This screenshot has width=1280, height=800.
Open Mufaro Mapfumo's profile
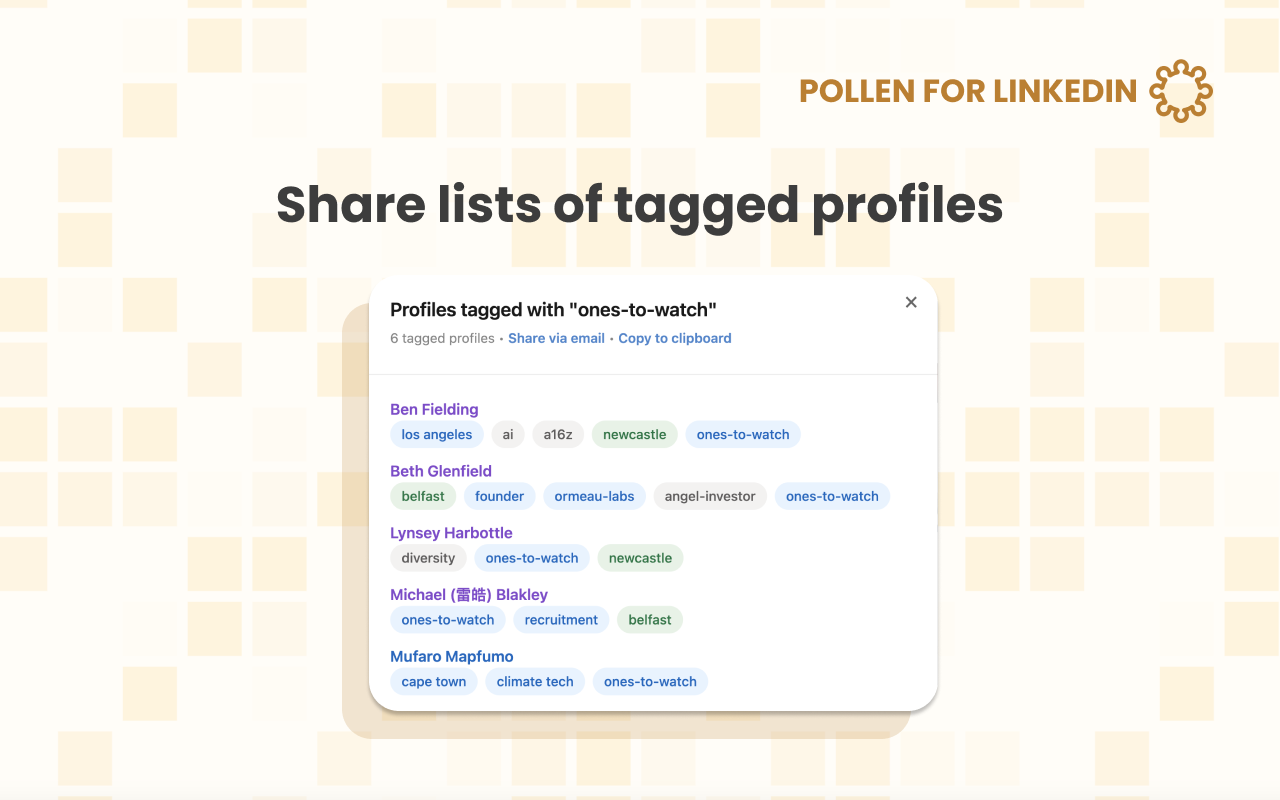click(452, 657)
